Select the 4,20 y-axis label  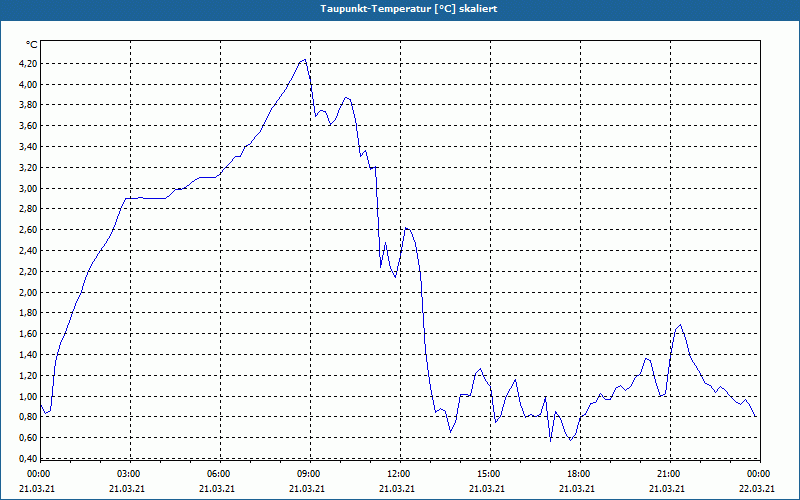[28, 64]
